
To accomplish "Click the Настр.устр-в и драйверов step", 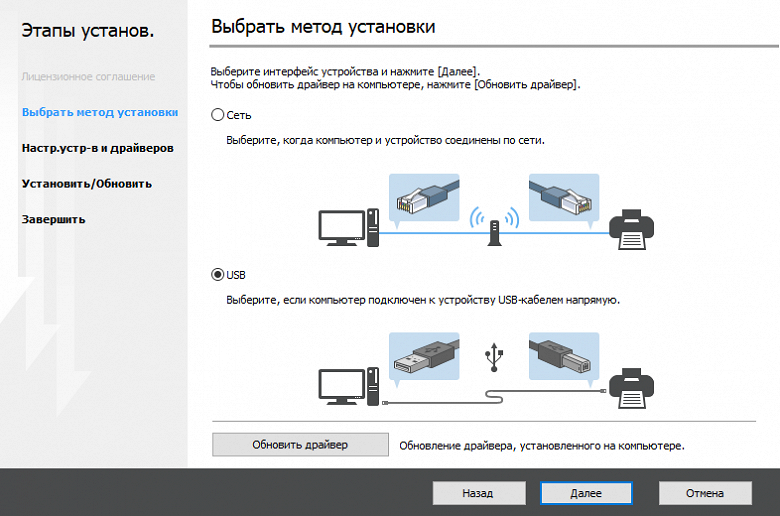I will point(98,148).
